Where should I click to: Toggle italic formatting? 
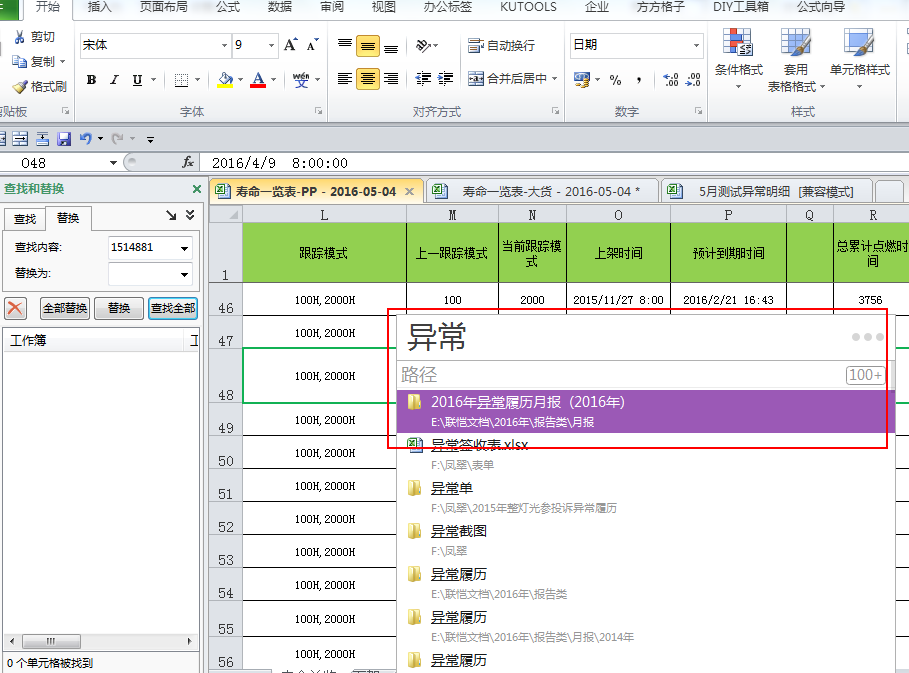pyautogui.click(x=114, y=80)
